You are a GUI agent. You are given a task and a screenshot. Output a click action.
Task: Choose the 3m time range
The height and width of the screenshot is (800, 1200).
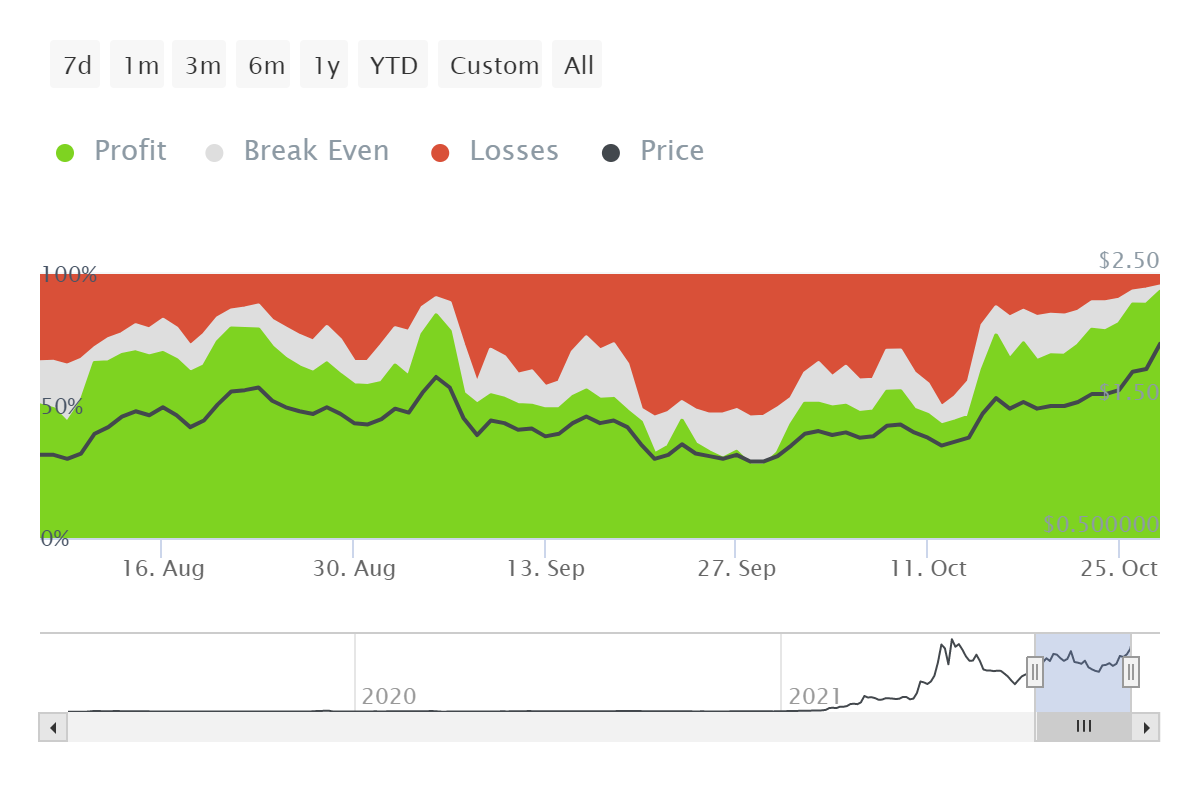(x=202, y=65)
